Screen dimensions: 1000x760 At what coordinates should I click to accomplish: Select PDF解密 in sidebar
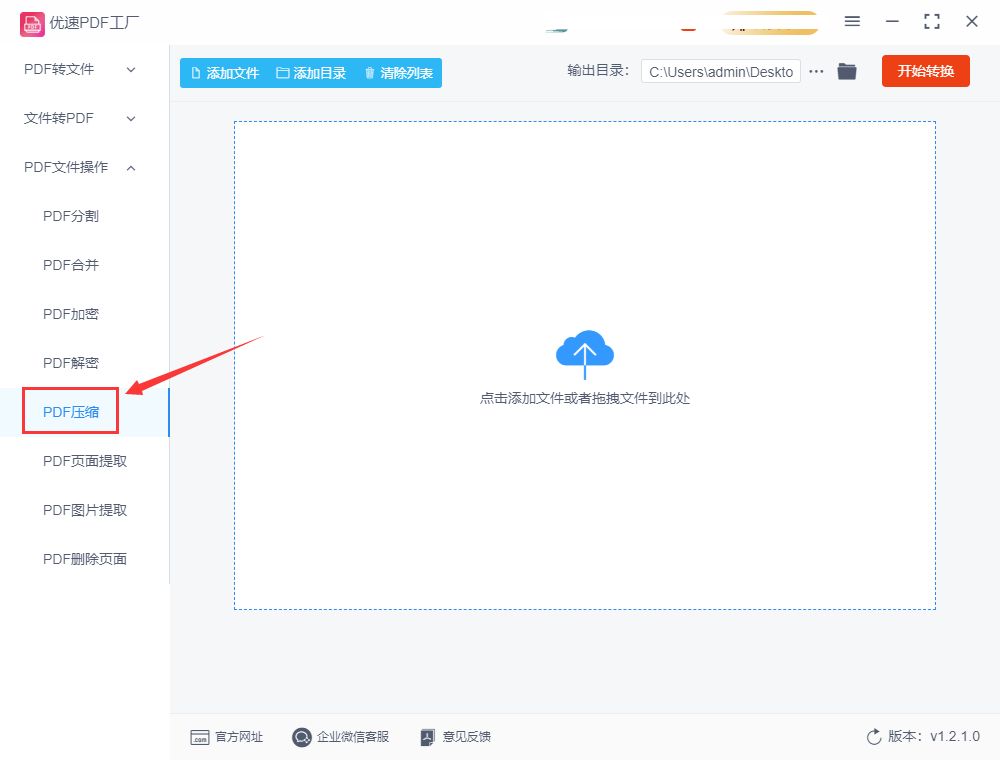tap(71, 363)
